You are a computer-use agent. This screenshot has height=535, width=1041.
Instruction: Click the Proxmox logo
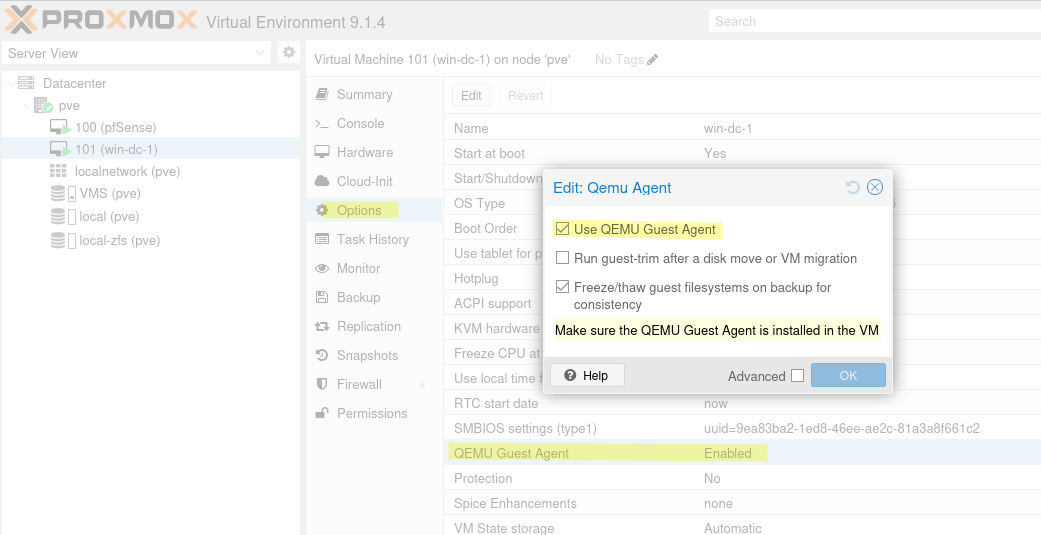click(x=101, y=20)
